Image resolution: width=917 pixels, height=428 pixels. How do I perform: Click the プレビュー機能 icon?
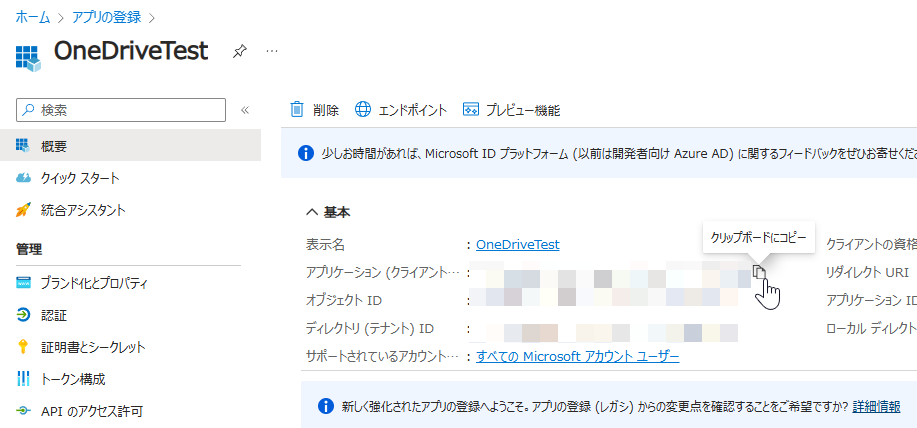tap(471, 109)
